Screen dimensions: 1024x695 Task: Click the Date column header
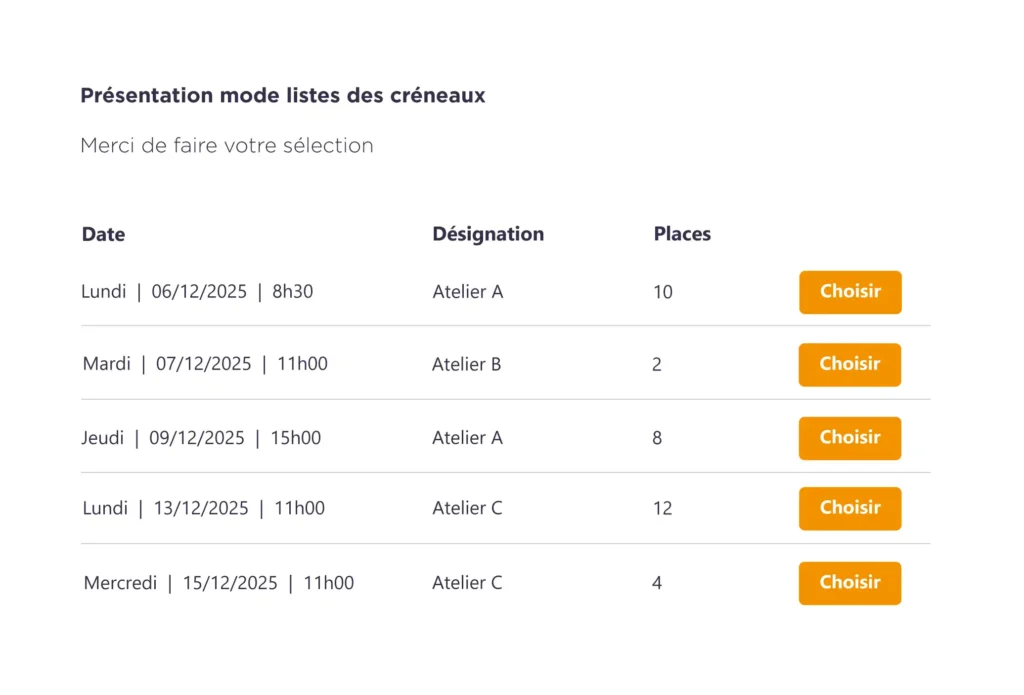coord(103,234)
